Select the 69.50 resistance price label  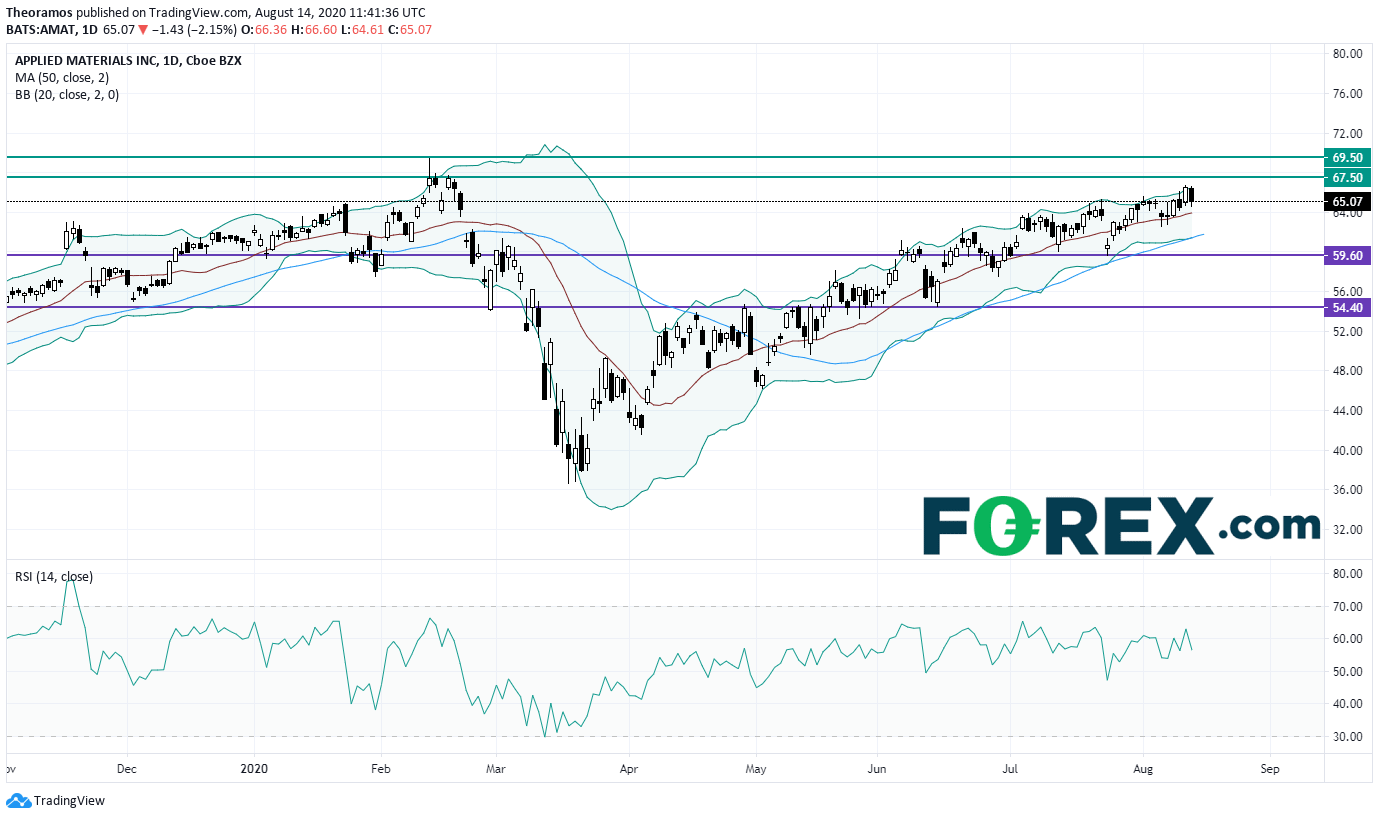point(1347,157)
